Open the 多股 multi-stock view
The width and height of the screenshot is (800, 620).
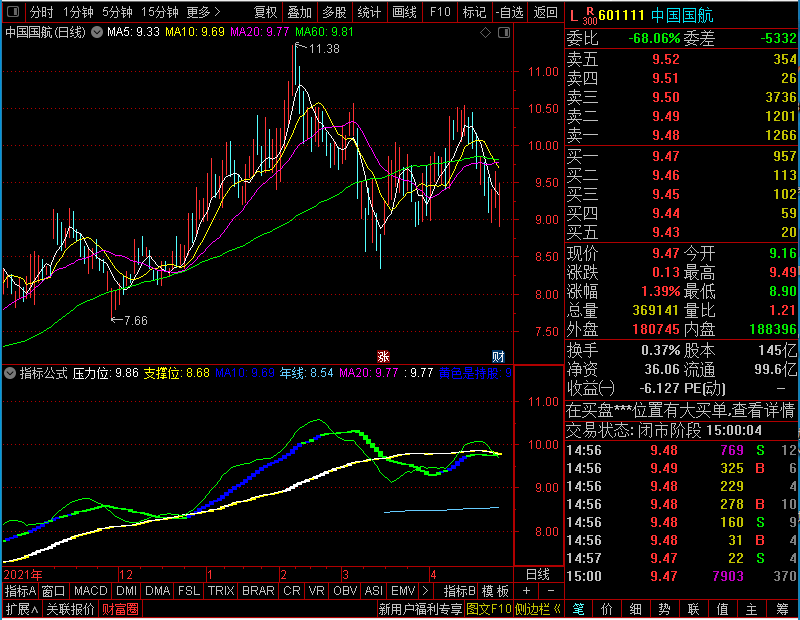coord(334,12)
